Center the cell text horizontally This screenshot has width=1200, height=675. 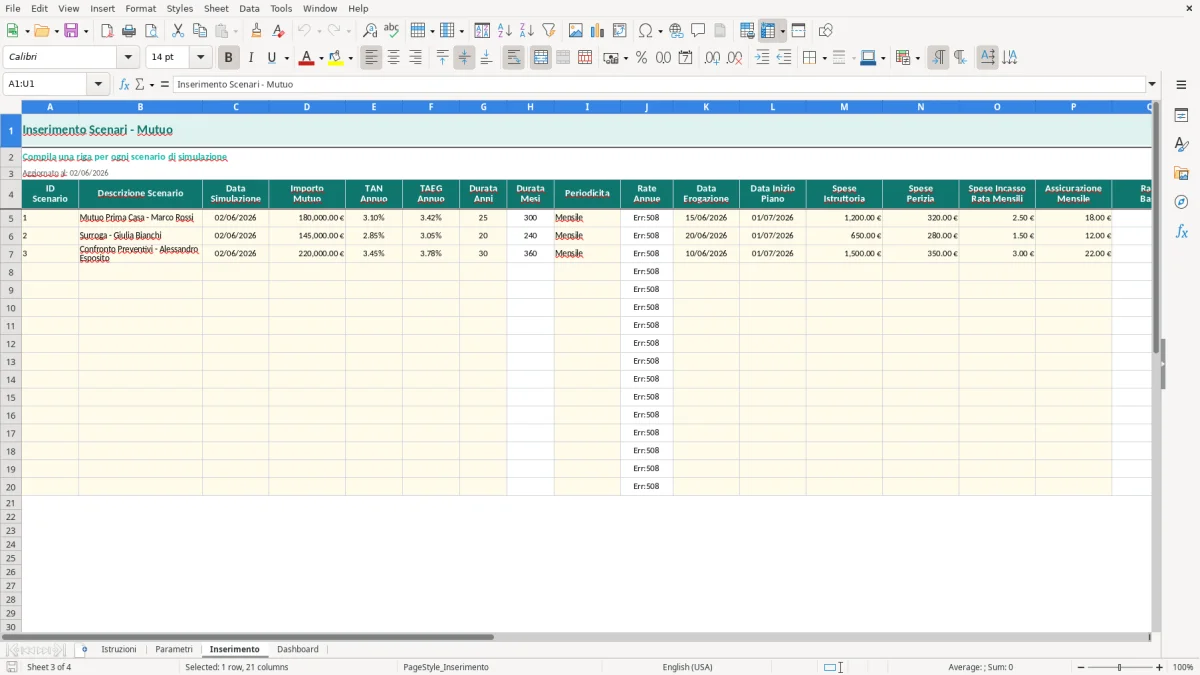(x=393, y=58)
